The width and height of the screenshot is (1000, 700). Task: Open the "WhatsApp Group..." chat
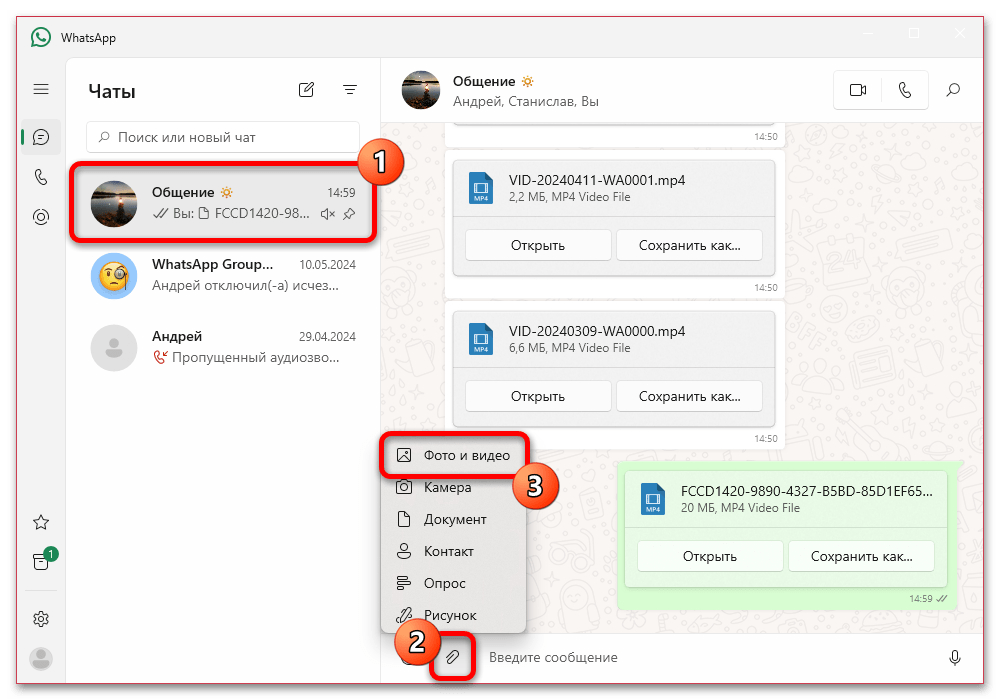click(223, 275)
